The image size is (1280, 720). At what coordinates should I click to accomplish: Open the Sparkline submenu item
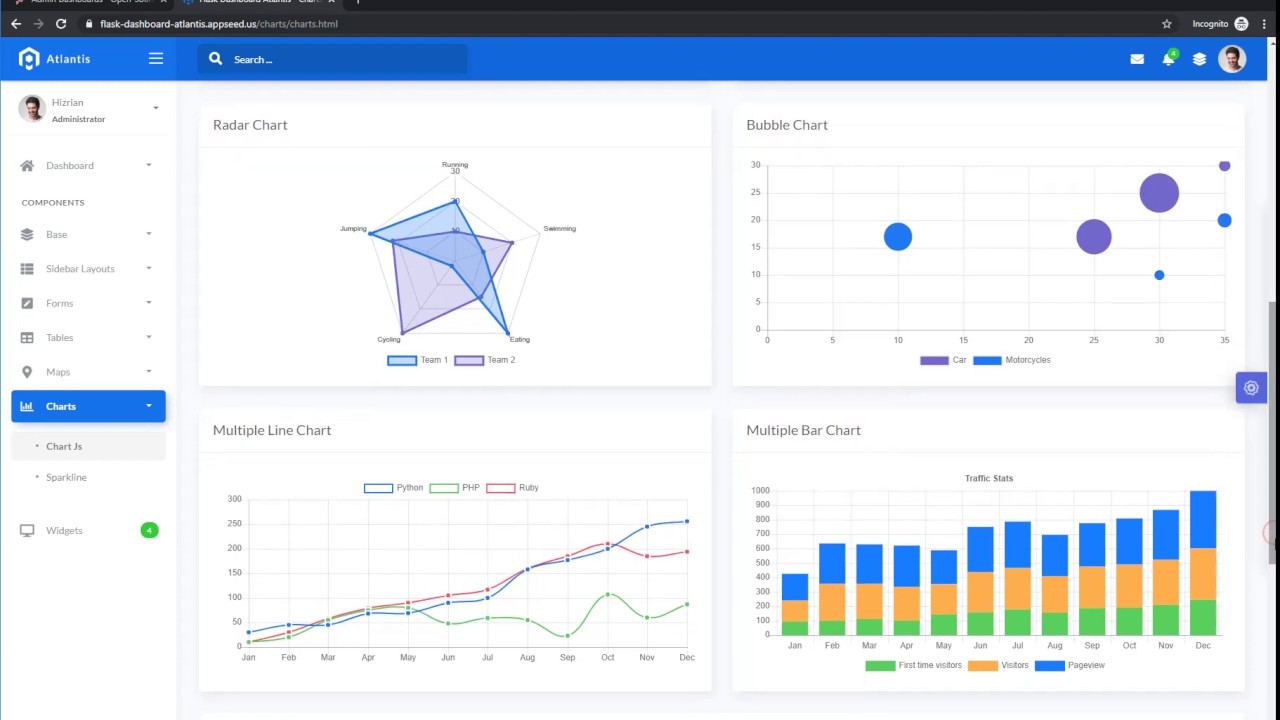tap(88, 477)
